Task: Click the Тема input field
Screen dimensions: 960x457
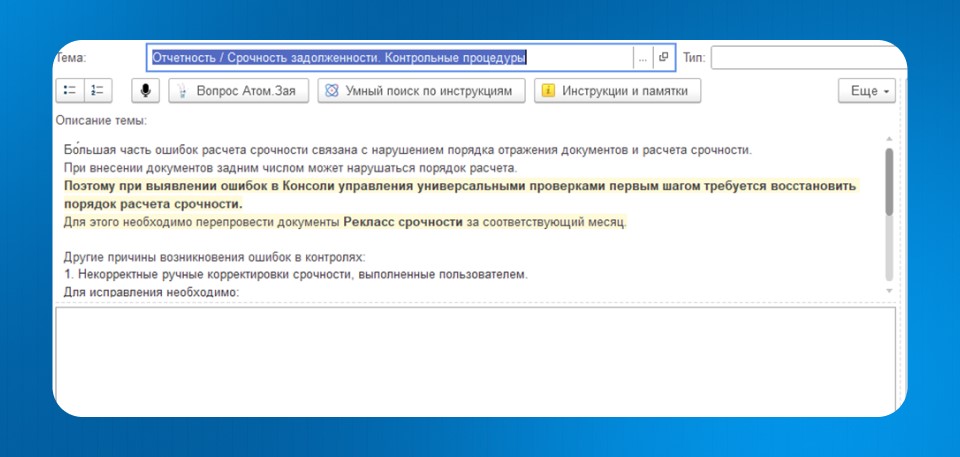Action: [x=389, y=58]
